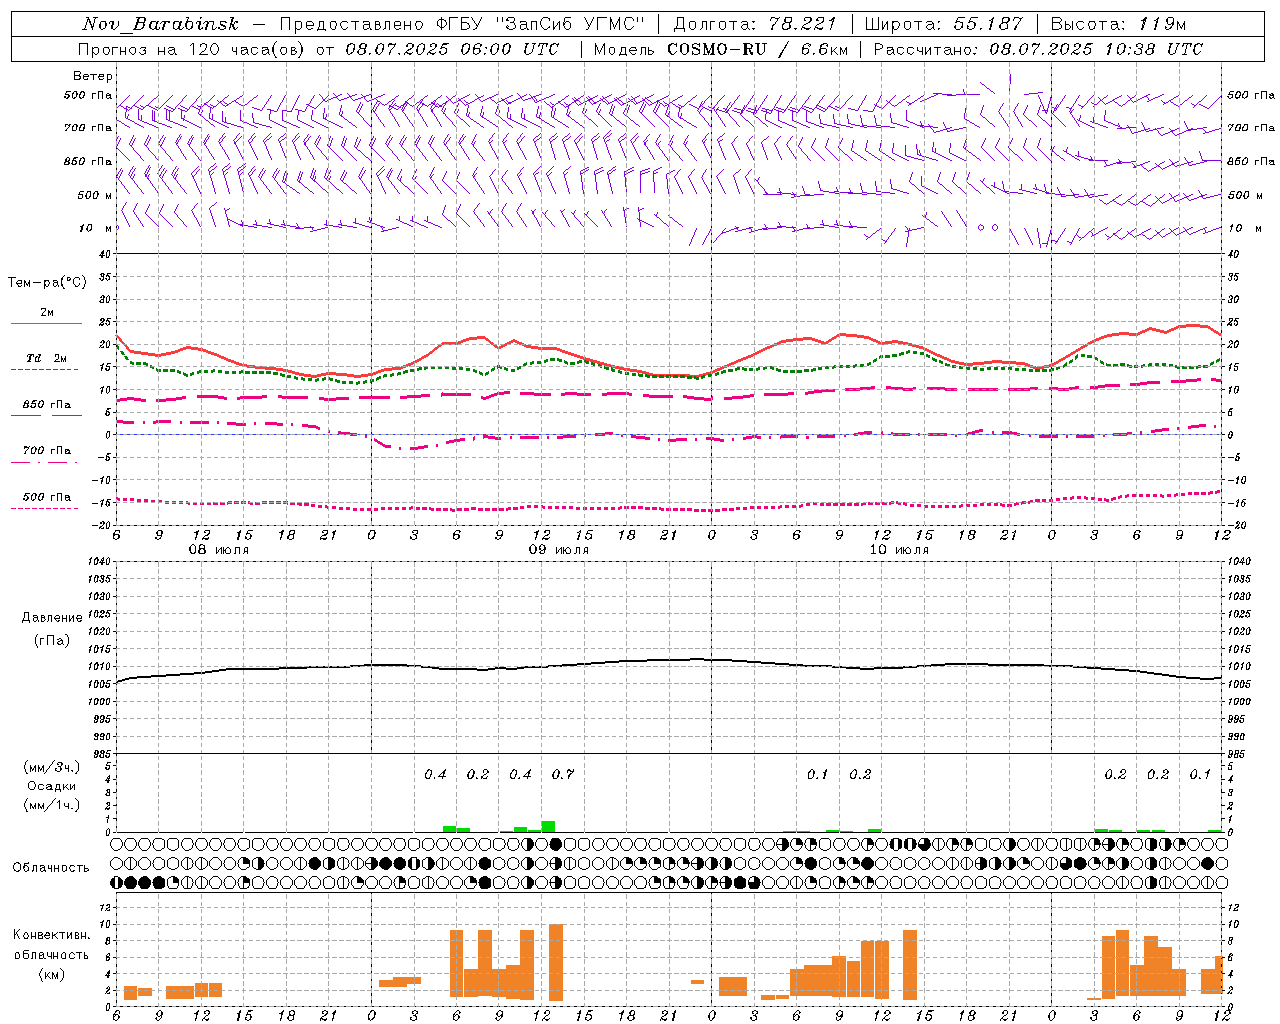Click the 'Осадки' precipitation label
This screenshot has width=1280, height=1024.
pos(52,786)
